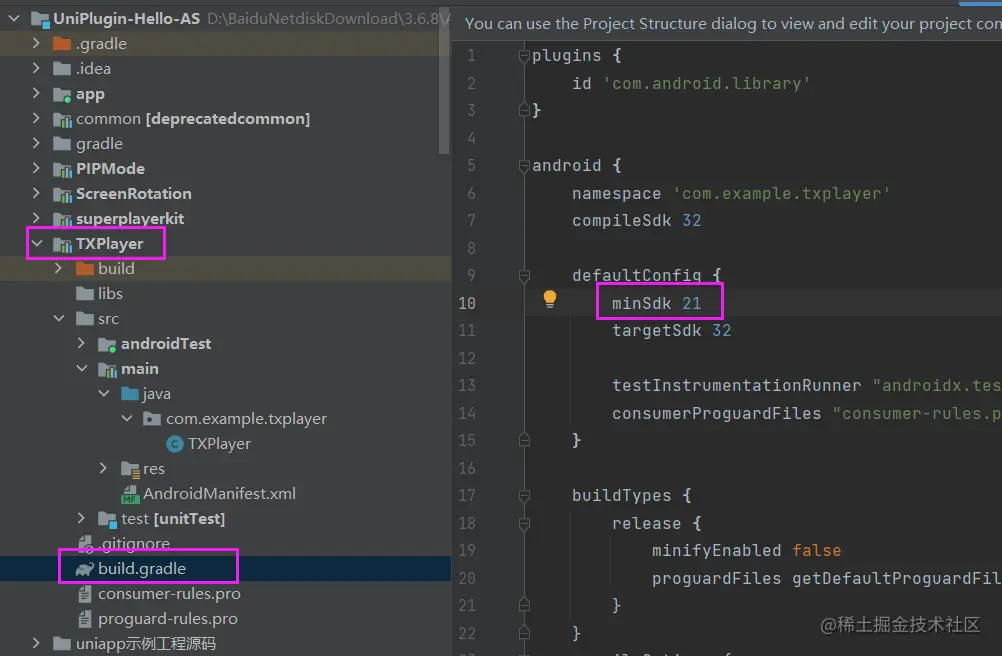Screen dimensions: 1002x656
Task: Collapse the com.example.txplayer package
Action: (127, 418)
